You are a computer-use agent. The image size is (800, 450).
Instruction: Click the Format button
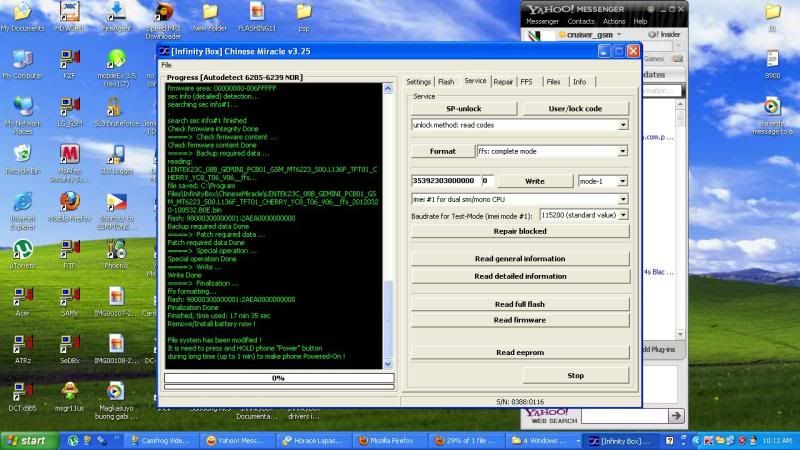tap(442, 152)
